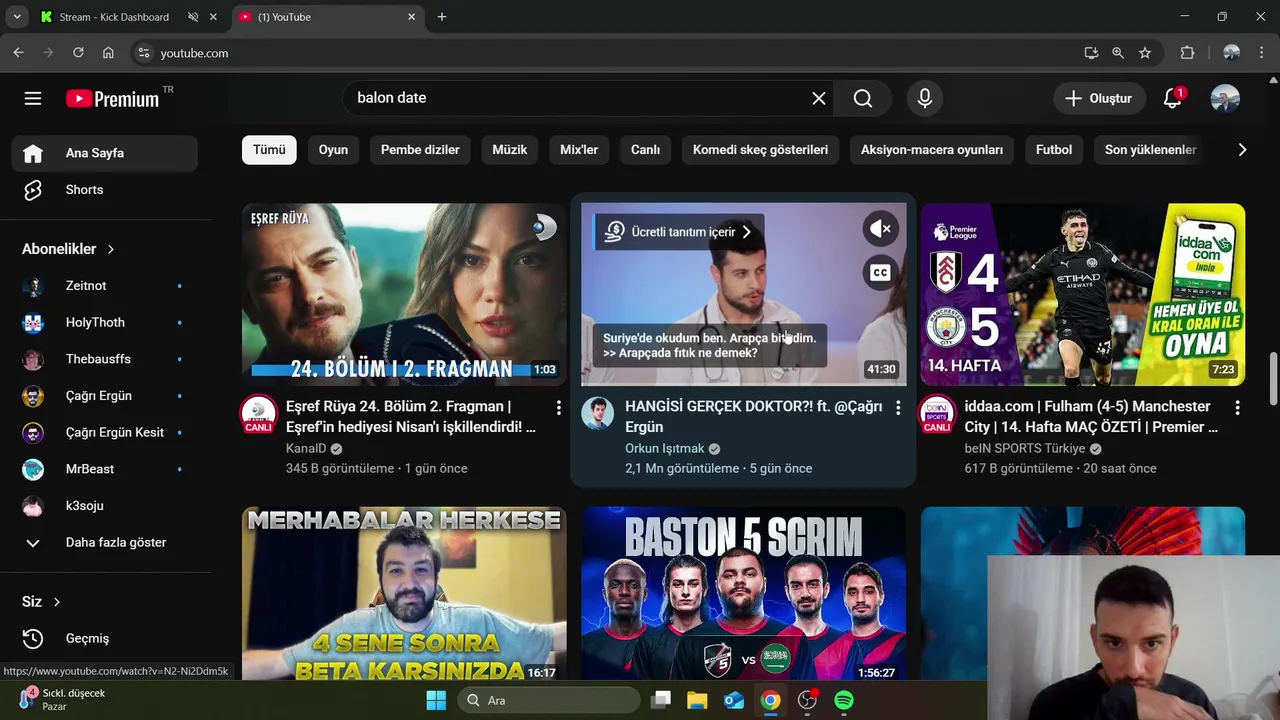1280x720 pixels.
Task: Open more options for Eşref Rüya video
Action: 558,408
